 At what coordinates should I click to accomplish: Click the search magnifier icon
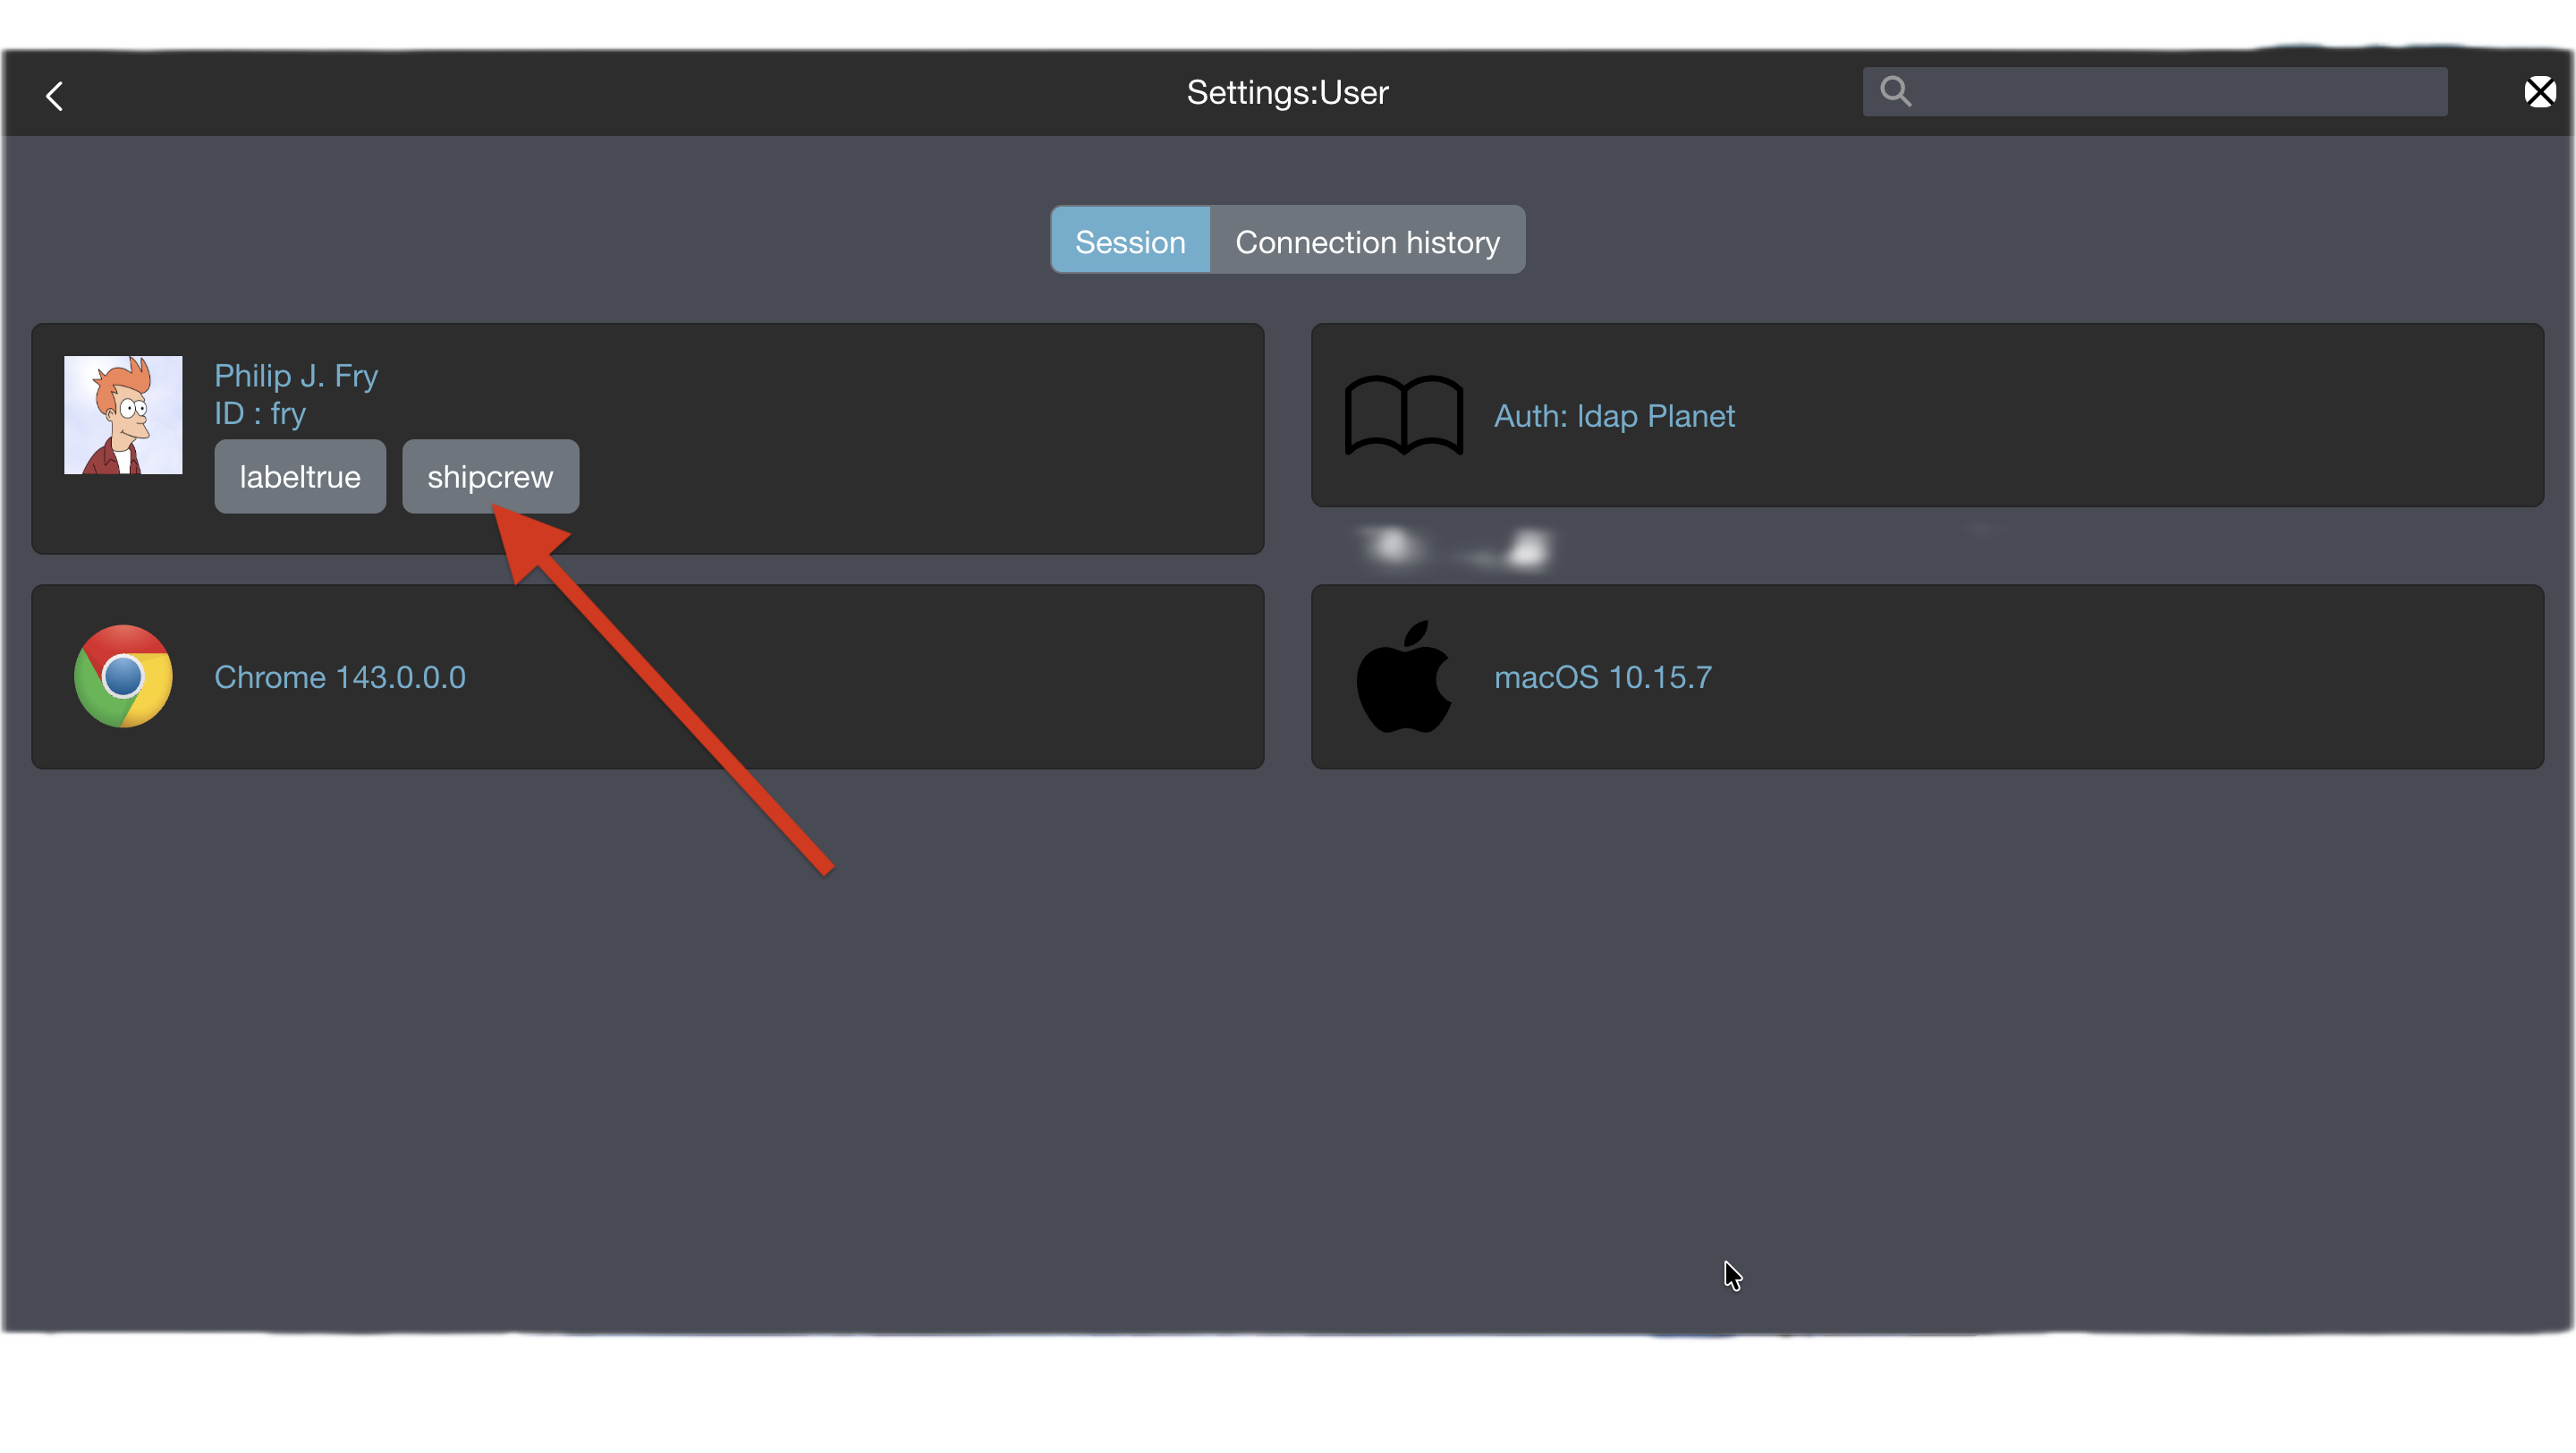pyautogui.click(x=1895, y=91)
